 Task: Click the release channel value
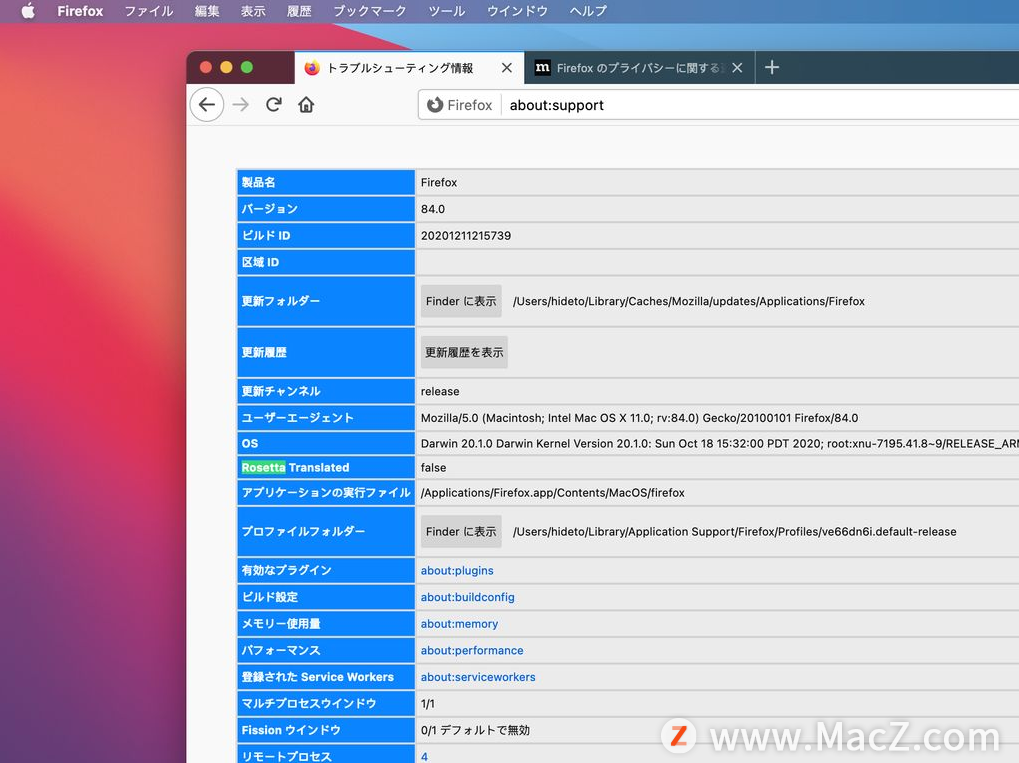440,391
